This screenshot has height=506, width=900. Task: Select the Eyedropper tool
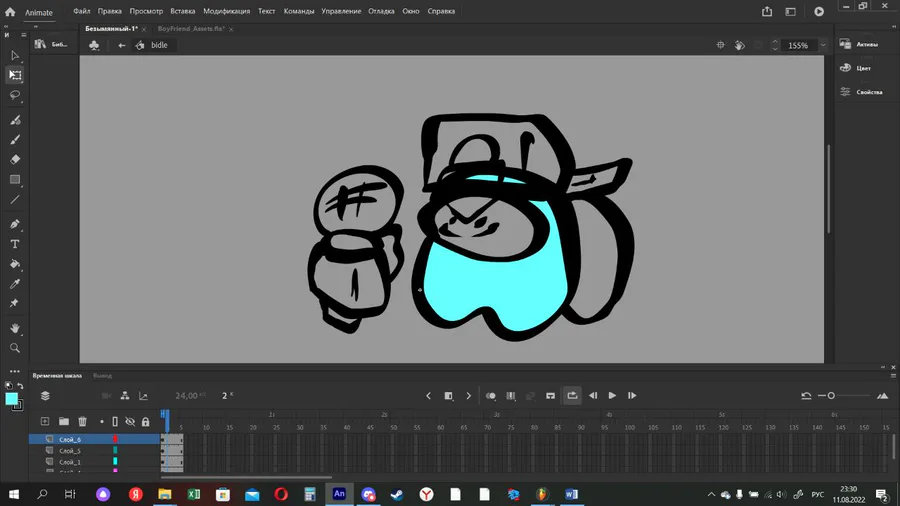pos(15,284)
